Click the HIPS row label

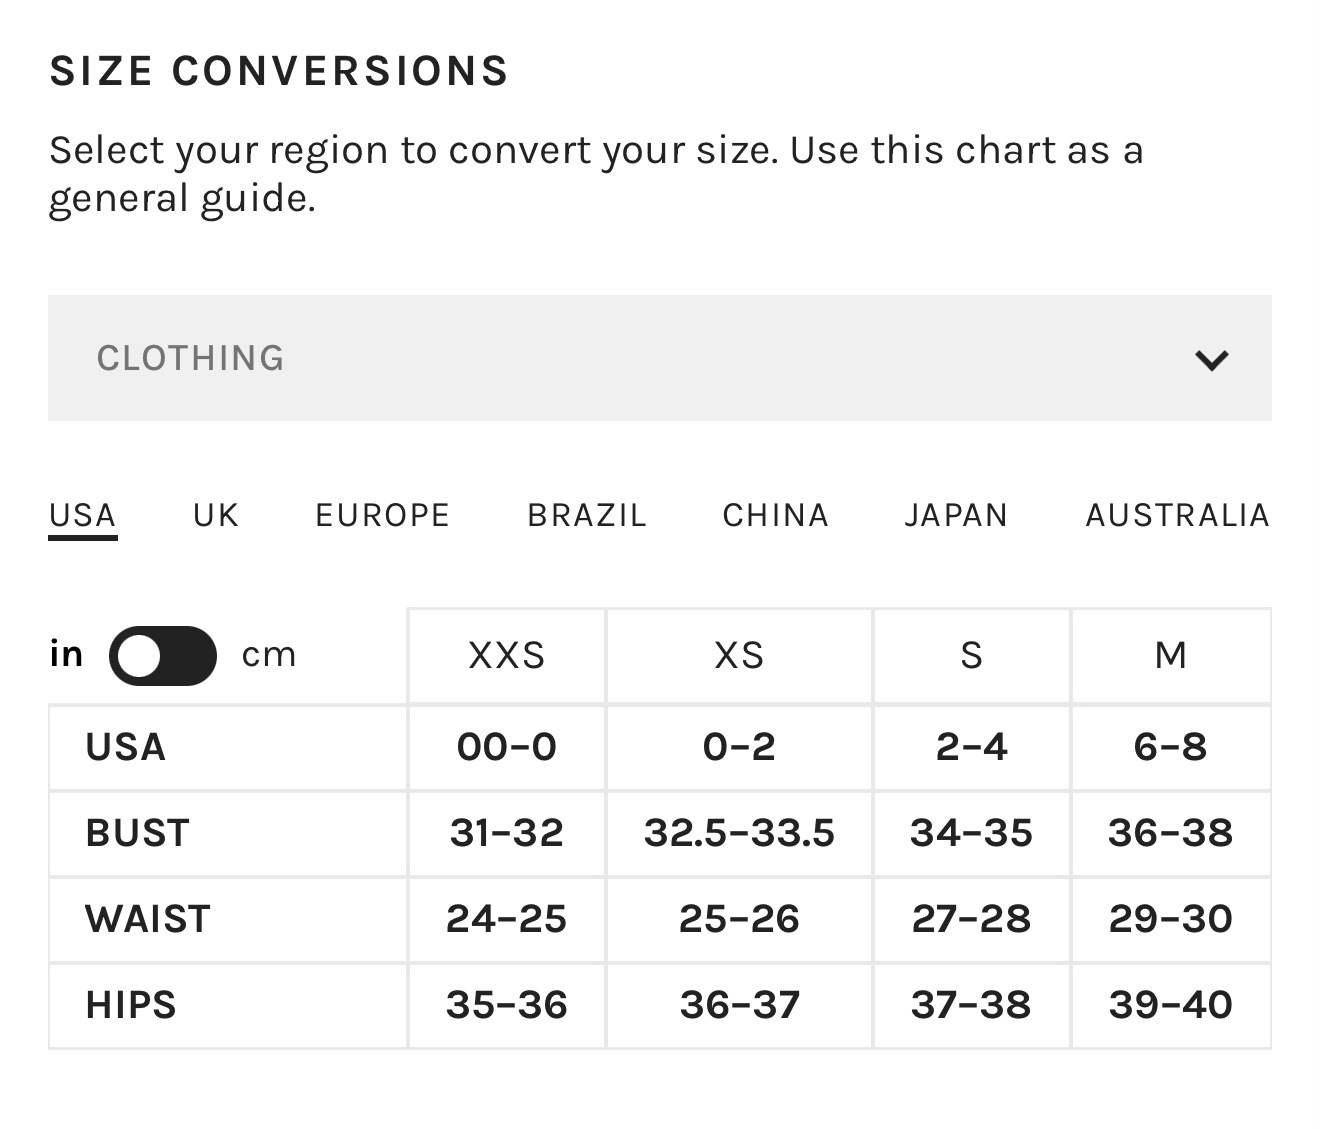[131, 1005]
